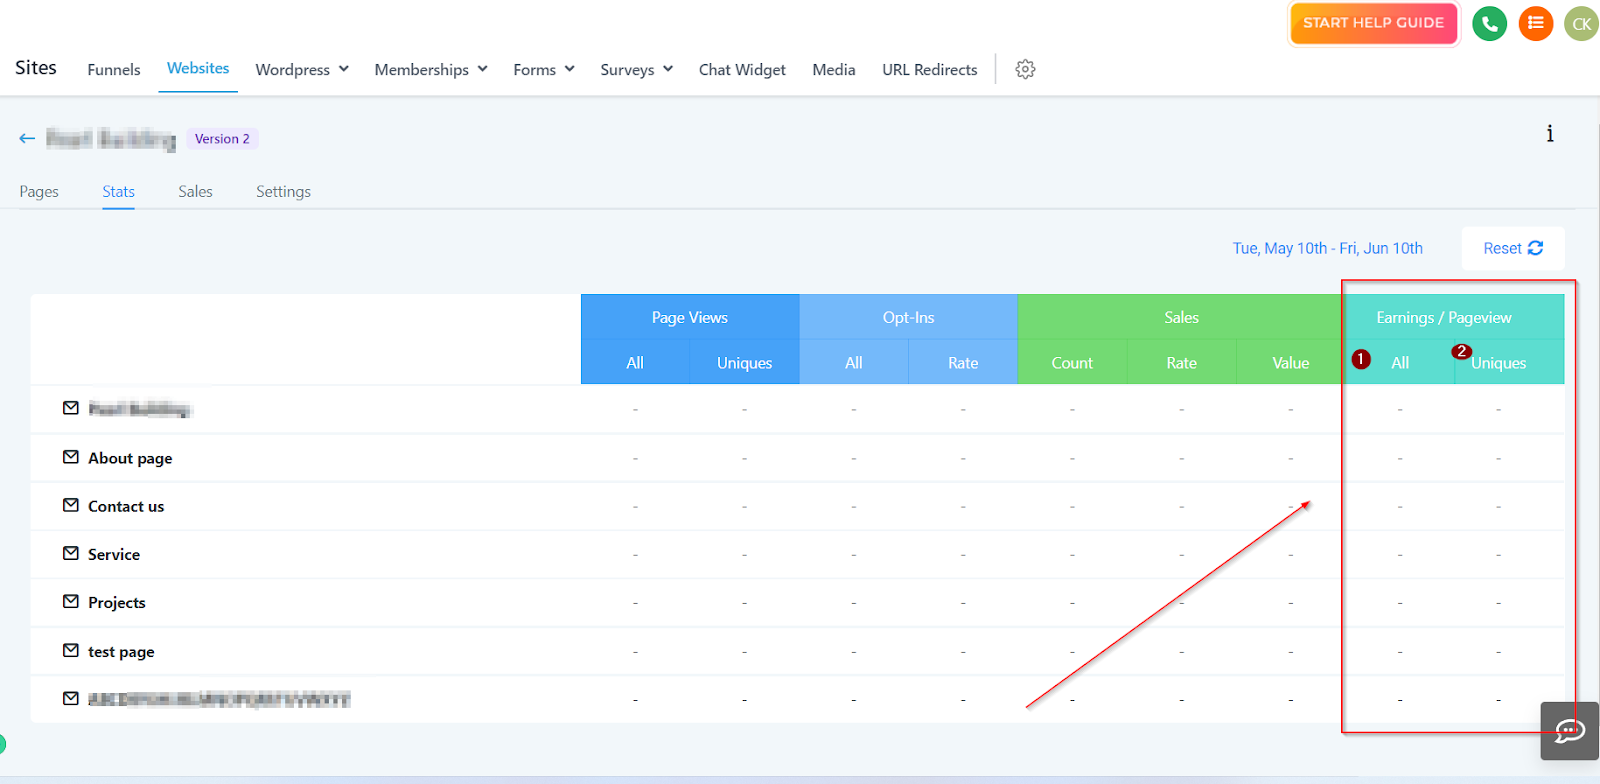Expand the Forms dropdown
1600x784 pixels.
click(544, 69)
